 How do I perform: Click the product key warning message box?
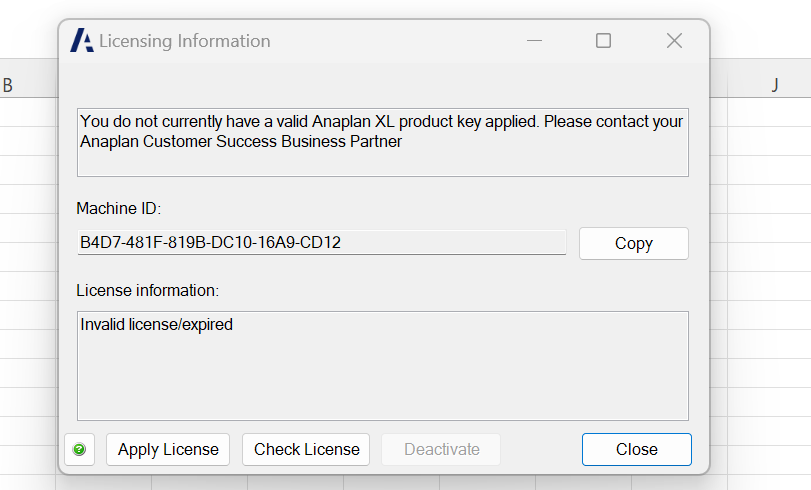pyautogui.click(x=382, y=141)
